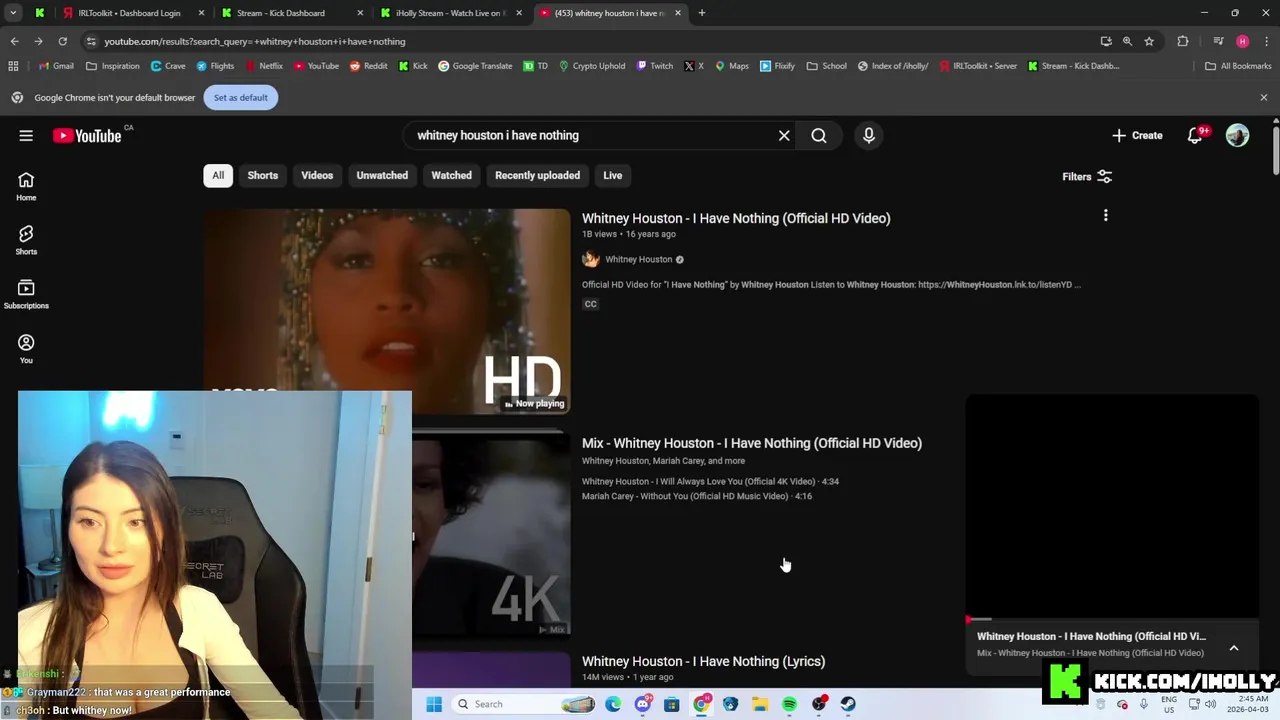Open Microsoft Edge from the taskbar
Image resolution: width=1280 pixels, height=720 pixels.
tap(613, 704)
